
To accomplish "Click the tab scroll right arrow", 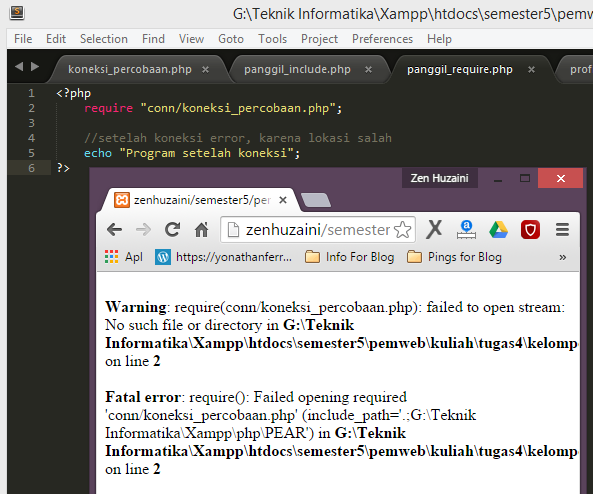I will click(35, 67).
